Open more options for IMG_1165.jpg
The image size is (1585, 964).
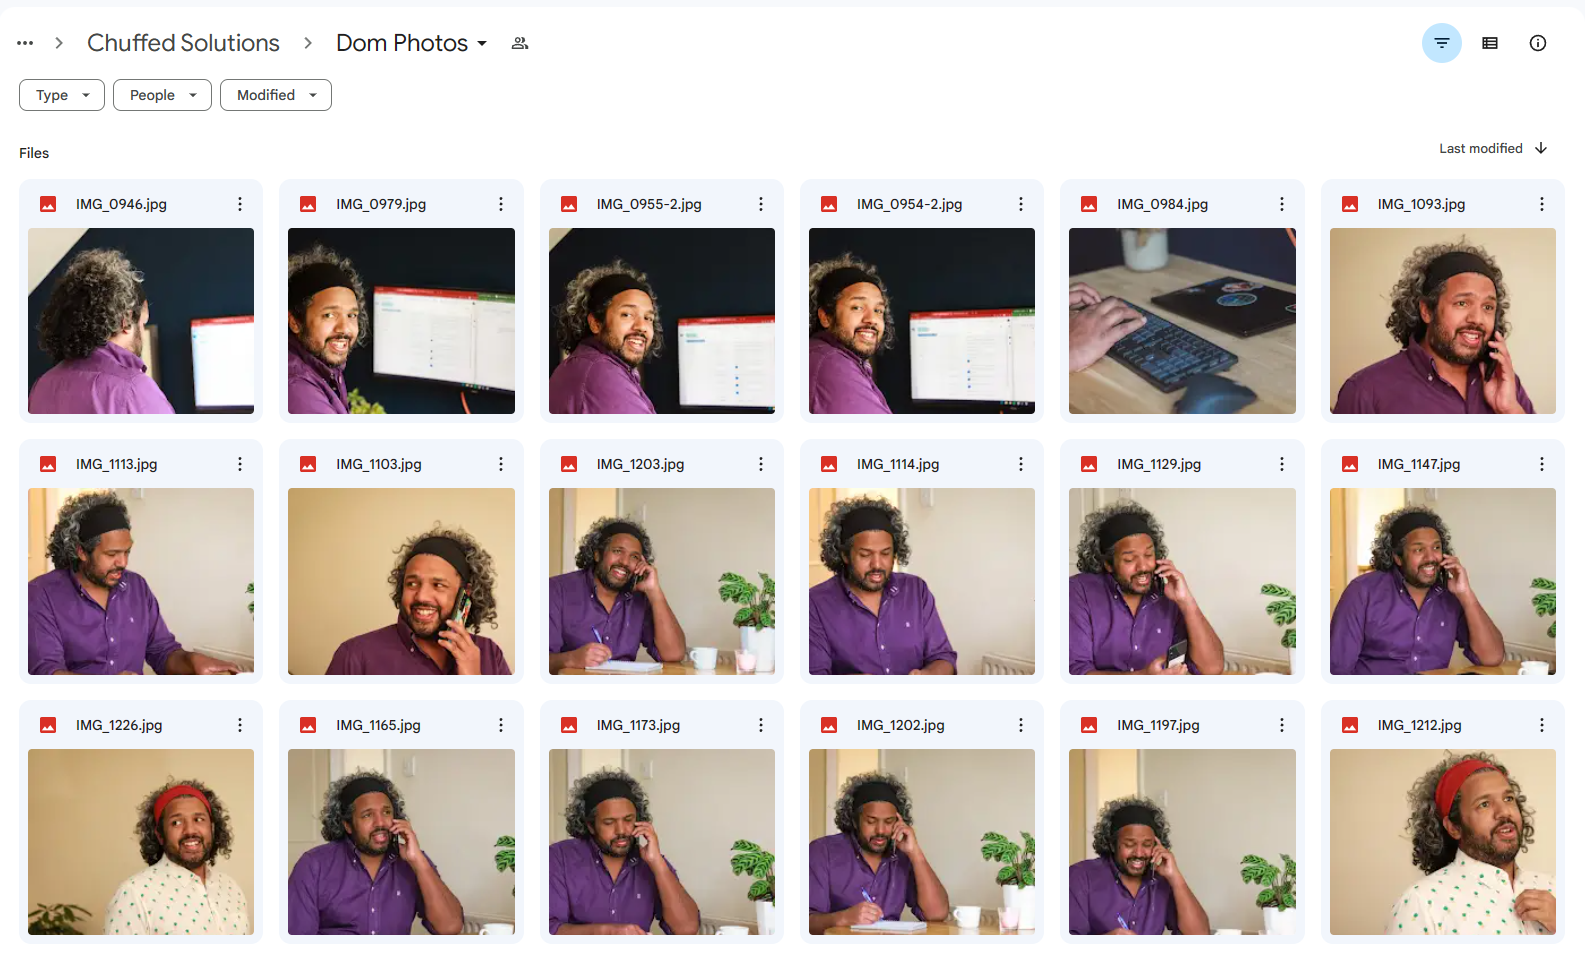pos(501,725)
